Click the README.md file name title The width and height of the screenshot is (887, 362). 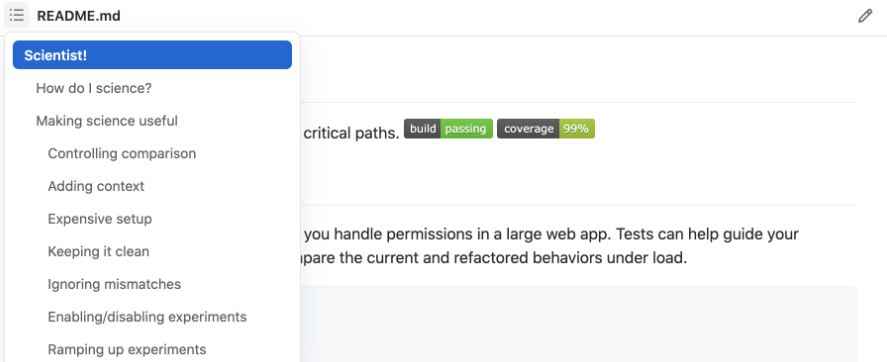pos(79,16)
